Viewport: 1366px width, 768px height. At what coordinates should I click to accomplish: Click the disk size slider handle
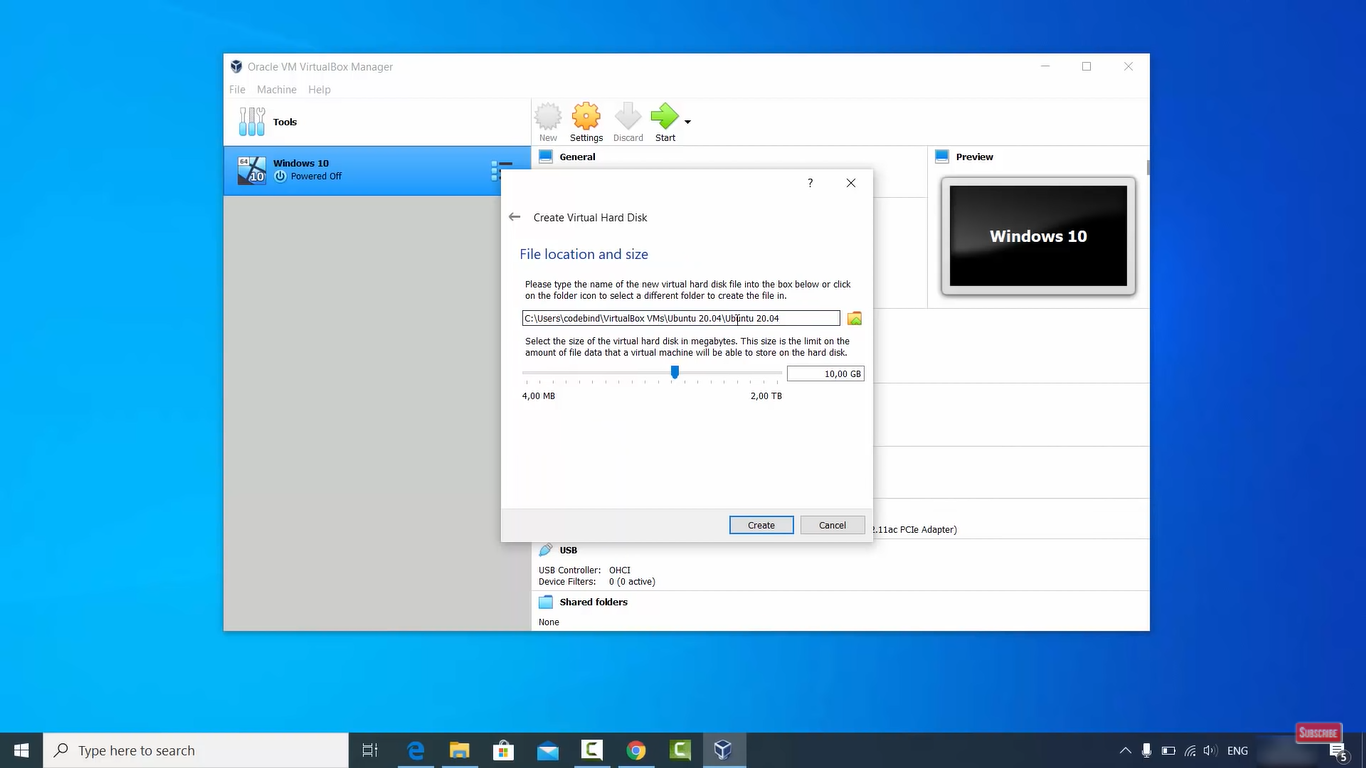pos(675,372)
